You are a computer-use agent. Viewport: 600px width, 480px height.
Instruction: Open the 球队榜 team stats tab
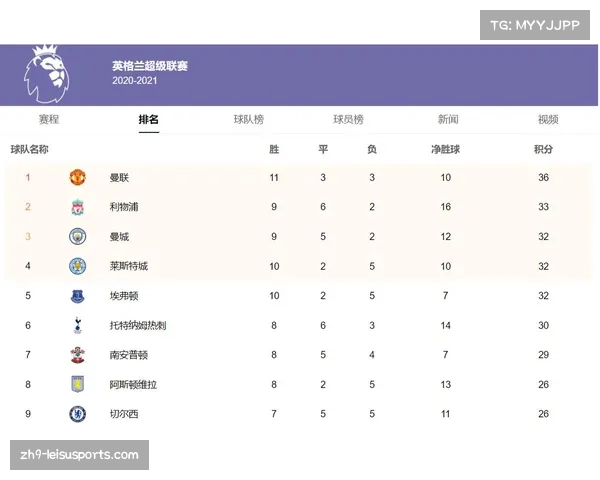(x=249, y=119)
